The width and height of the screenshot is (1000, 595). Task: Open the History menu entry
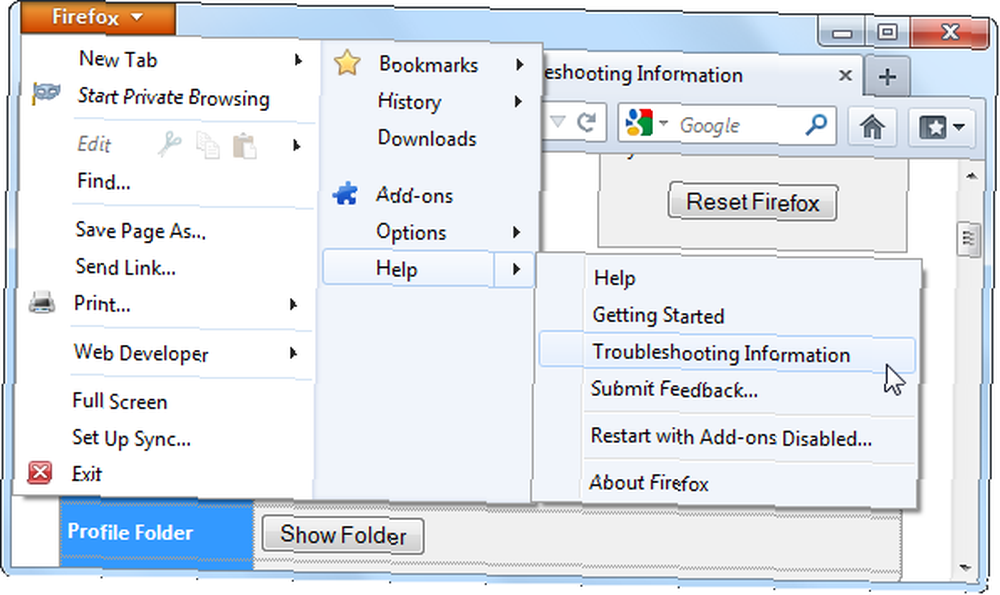(409, 101)
